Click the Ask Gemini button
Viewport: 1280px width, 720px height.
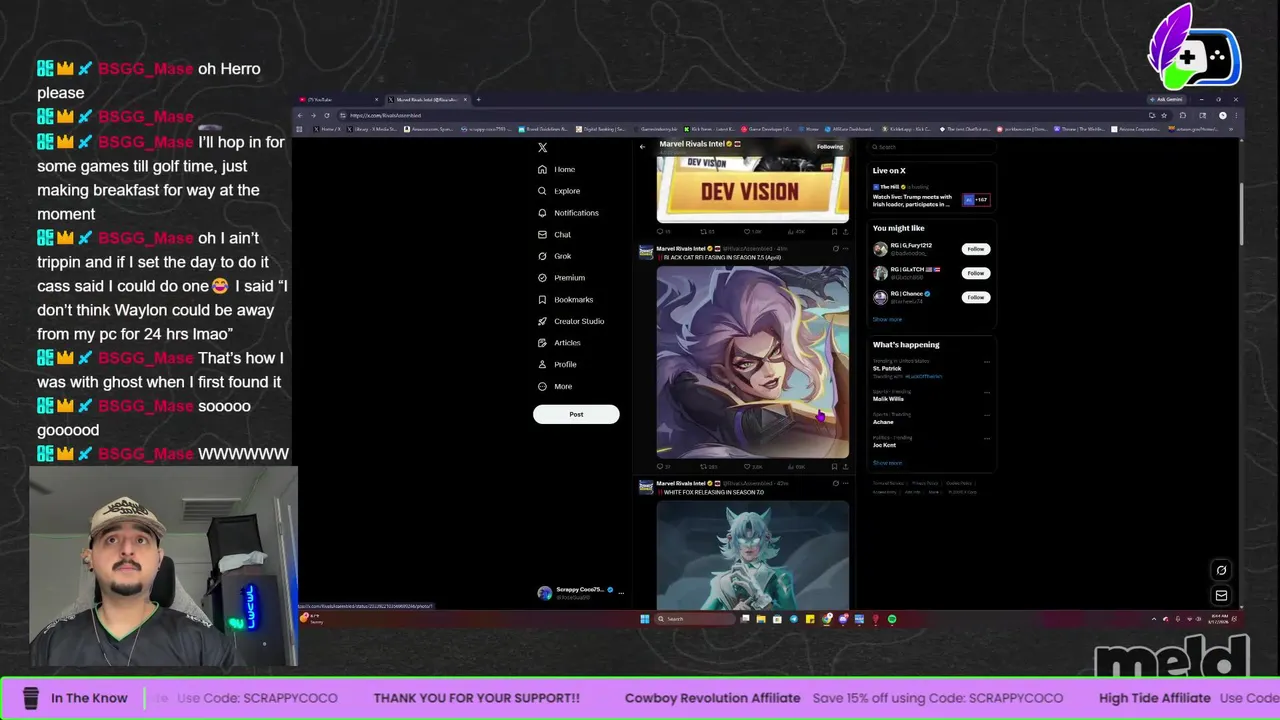1166,100
